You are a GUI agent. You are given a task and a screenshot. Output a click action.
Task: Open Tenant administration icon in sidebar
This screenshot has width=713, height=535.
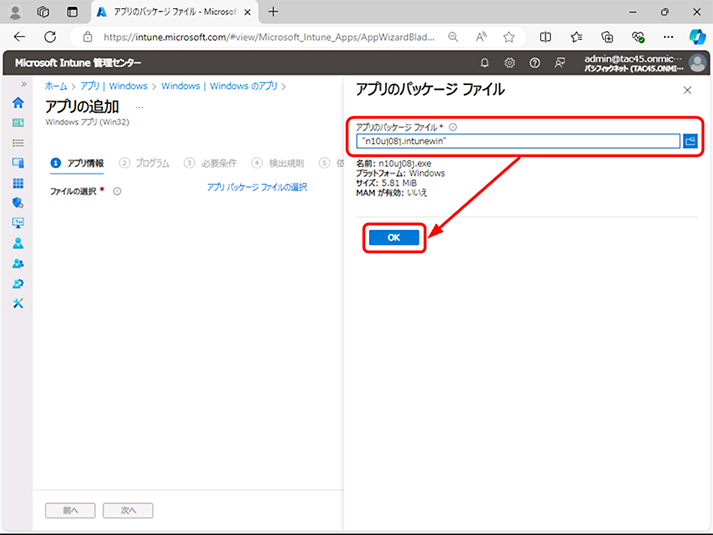coord(18,284)
